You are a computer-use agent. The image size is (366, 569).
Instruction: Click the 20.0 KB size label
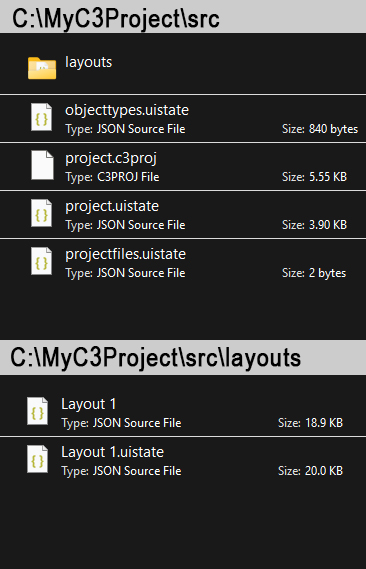[324, 471]
